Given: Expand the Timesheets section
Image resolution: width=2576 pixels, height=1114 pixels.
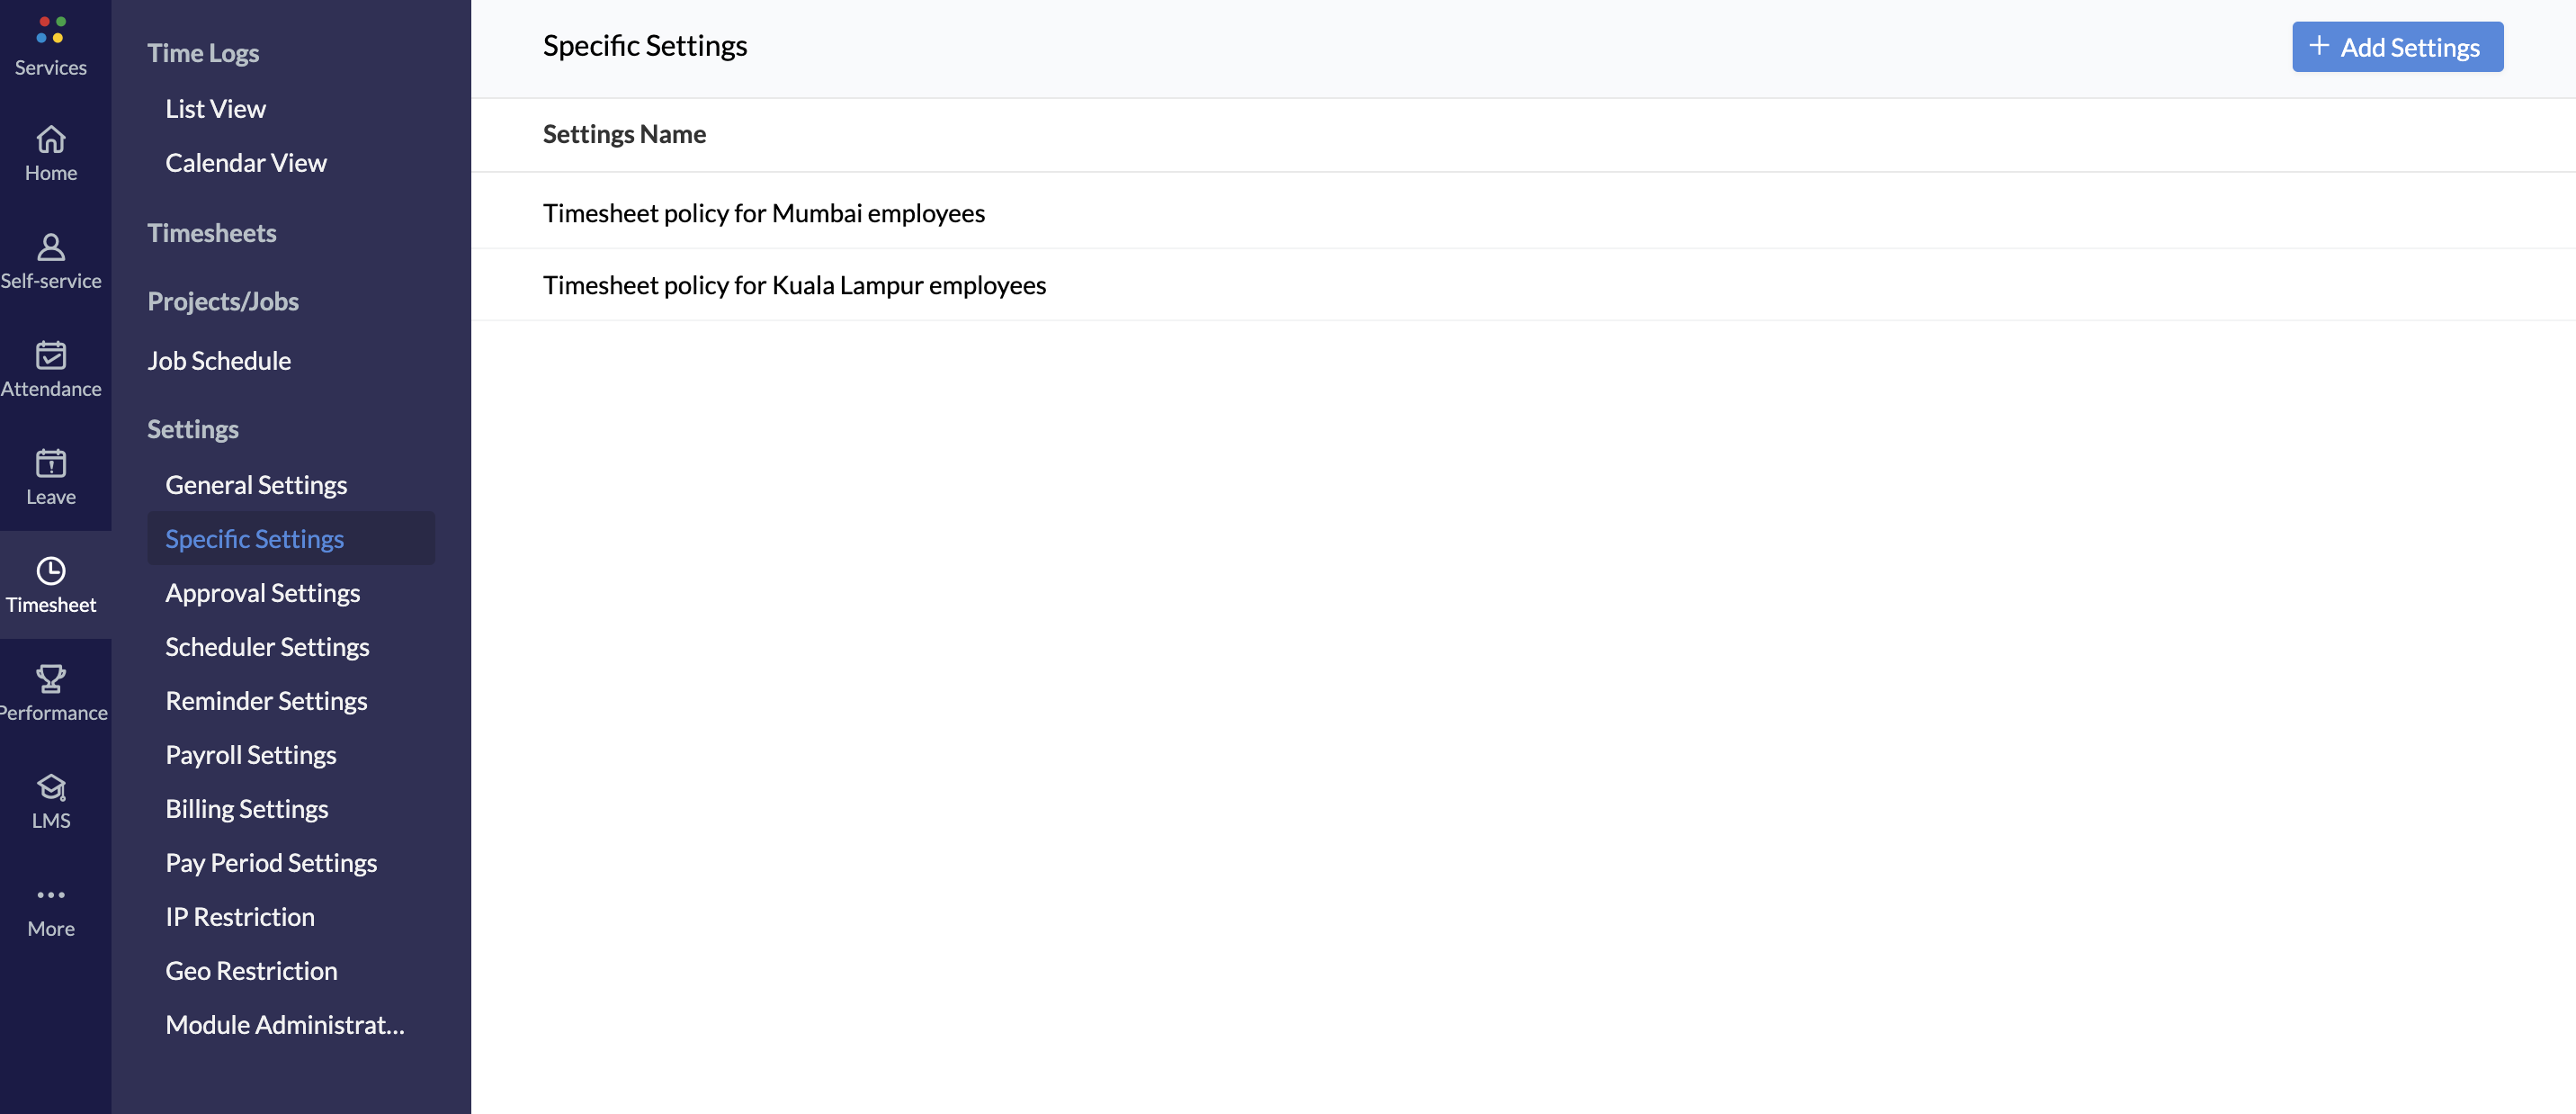Looking at the screenshot, I should pos(212,233).
